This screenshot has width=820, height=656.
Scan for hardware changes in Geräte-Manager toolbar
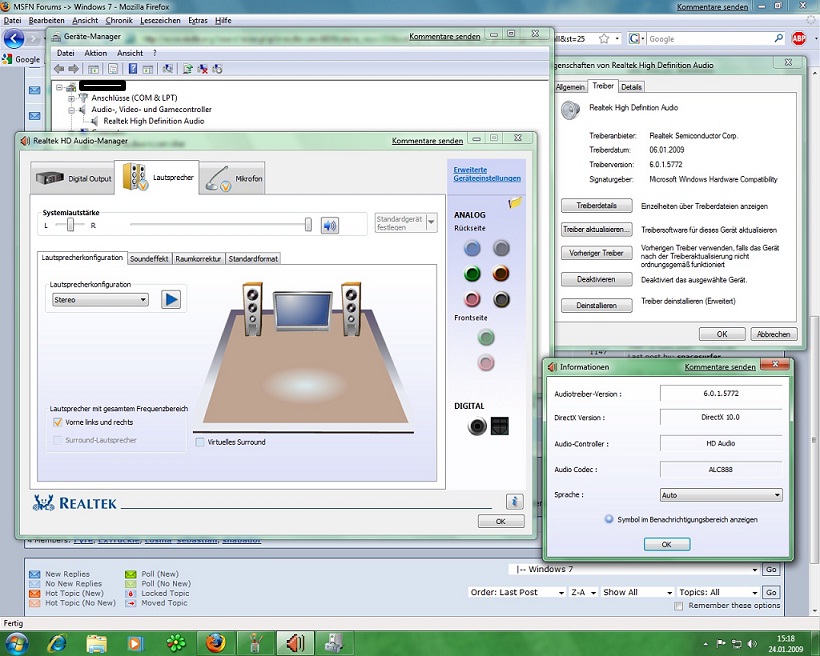coord(167,69)
